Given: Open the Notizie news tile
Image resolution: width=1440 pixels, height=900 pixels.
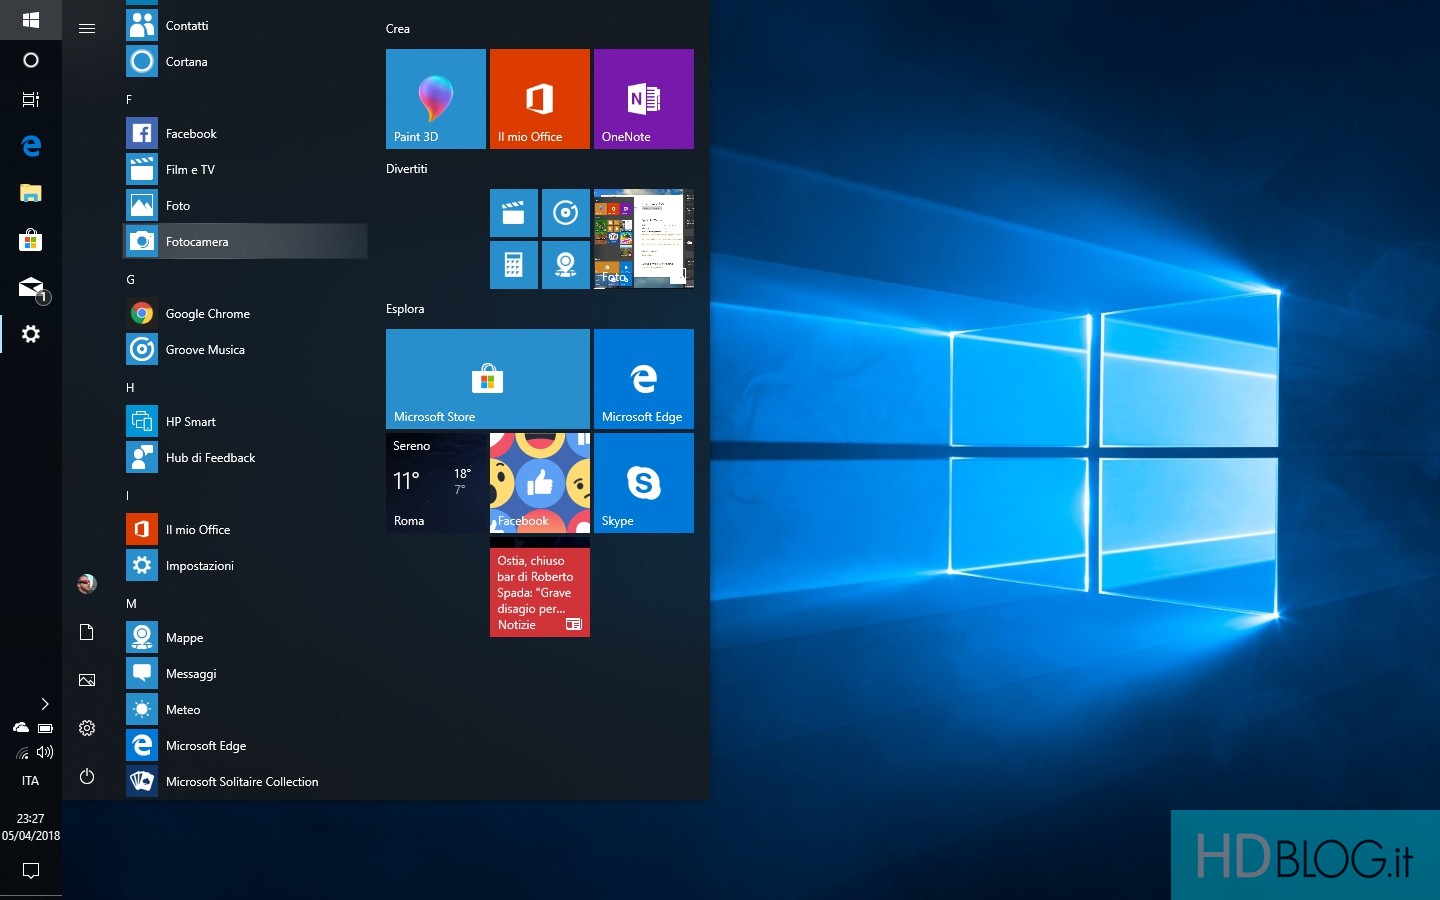Looking at the screenshot, I should tap(540, 587).
